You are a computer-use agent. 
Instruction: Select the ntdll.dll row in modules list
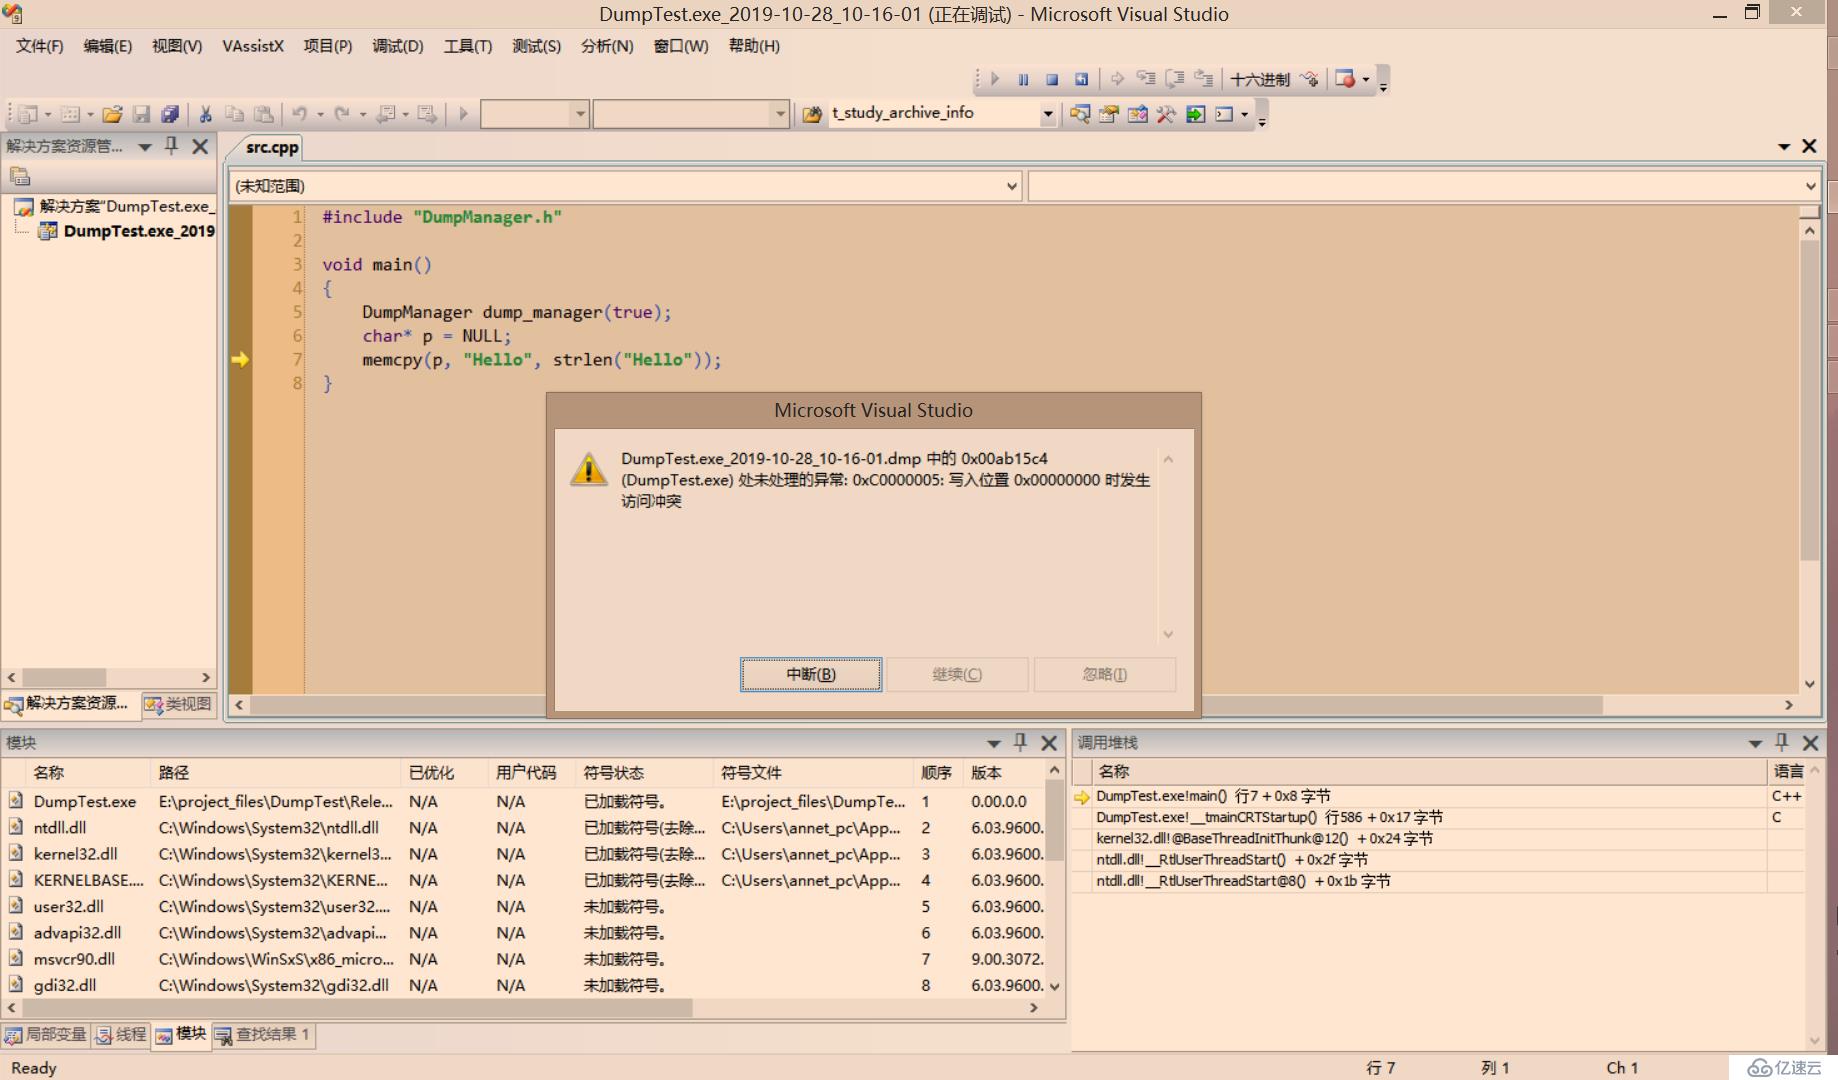pyautogui.click(x=525, y=828)
